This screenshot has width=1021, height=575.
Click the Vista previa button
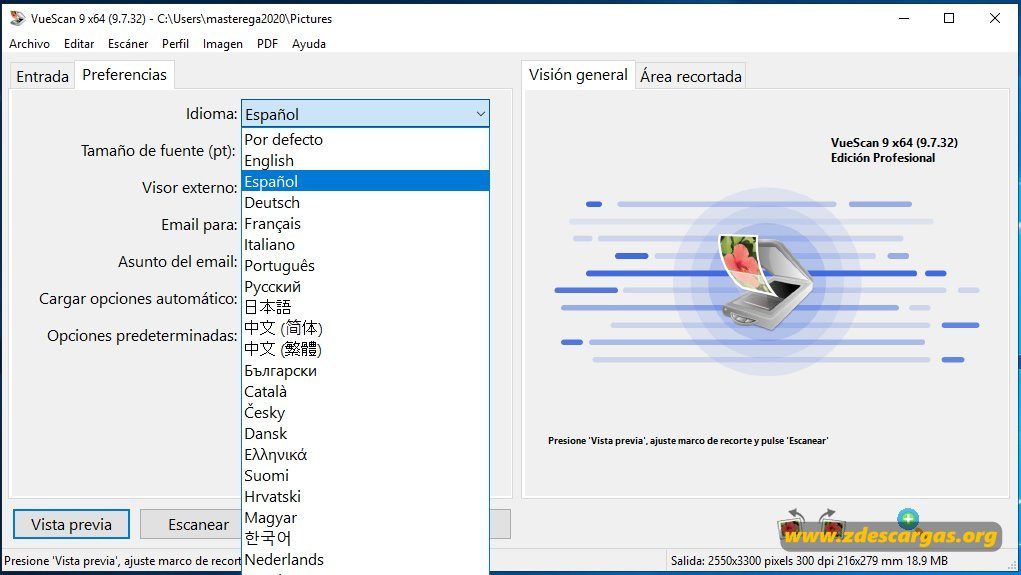click(71, 524)
